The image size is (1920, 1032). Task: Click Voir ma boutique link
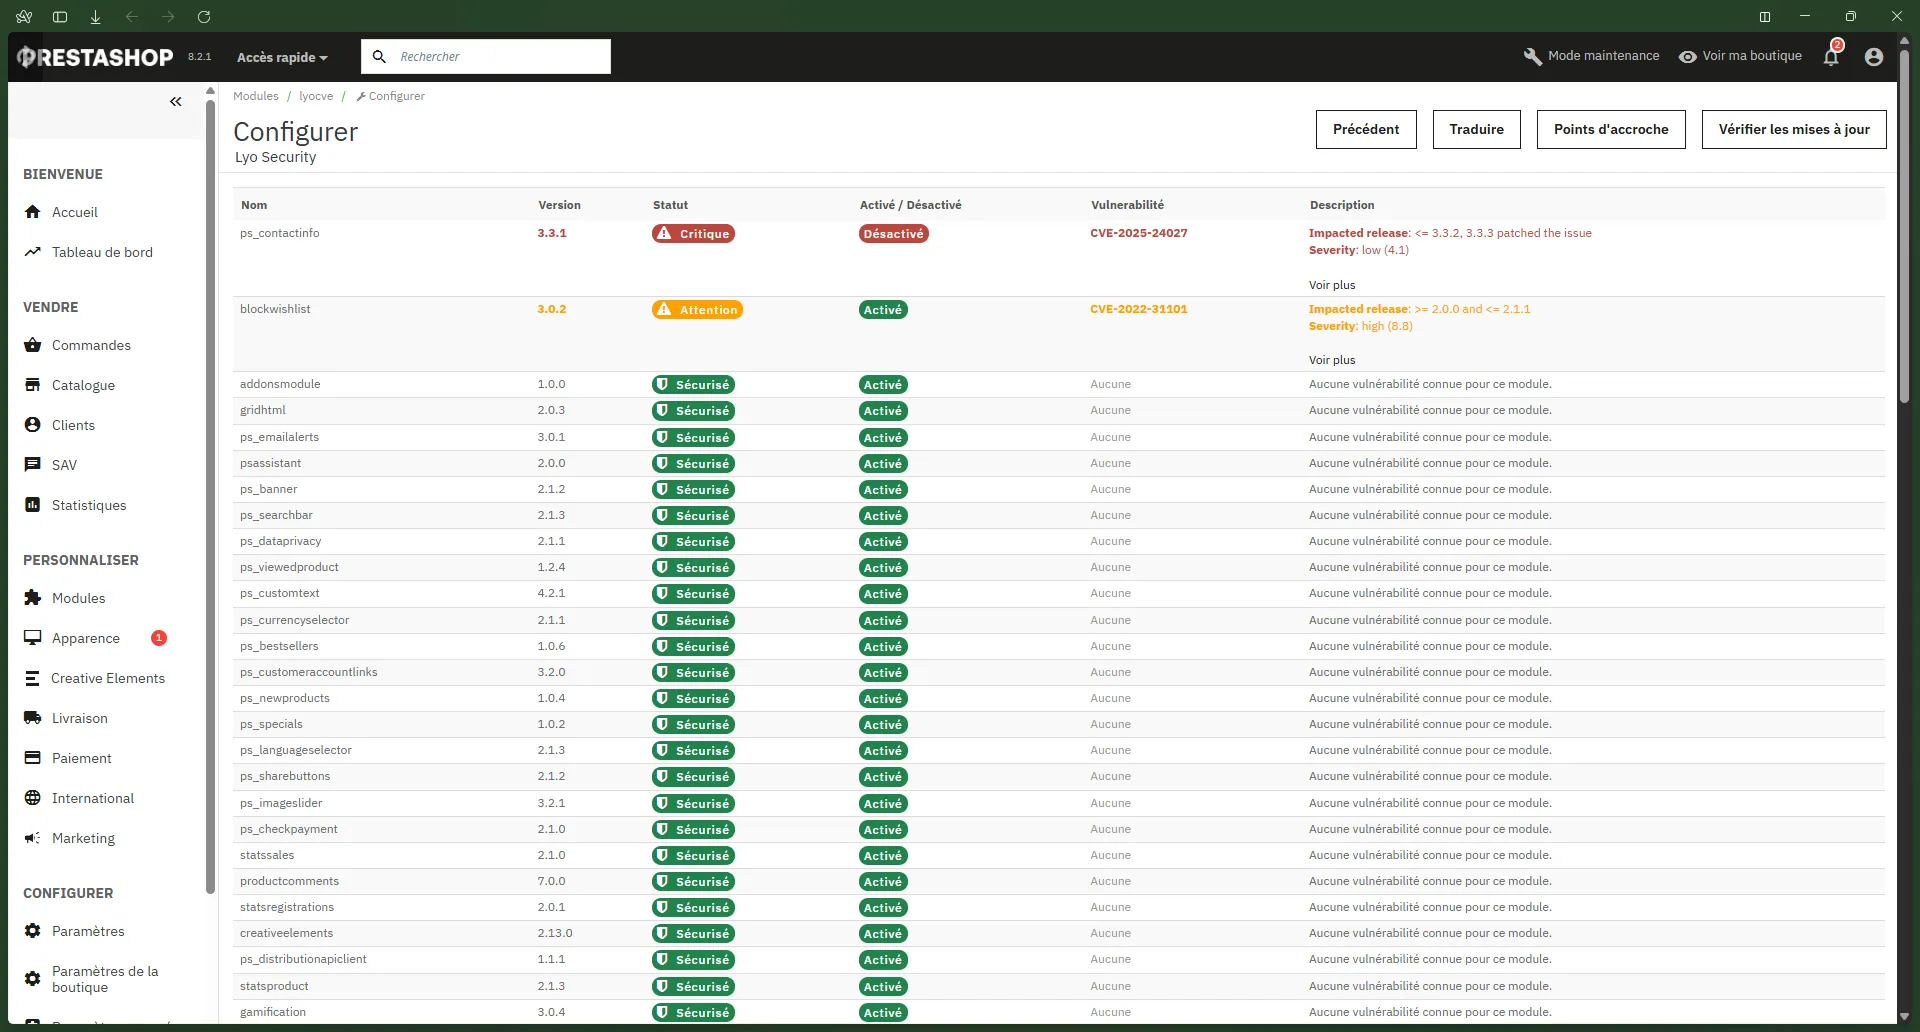click(x=1740, y=56)
